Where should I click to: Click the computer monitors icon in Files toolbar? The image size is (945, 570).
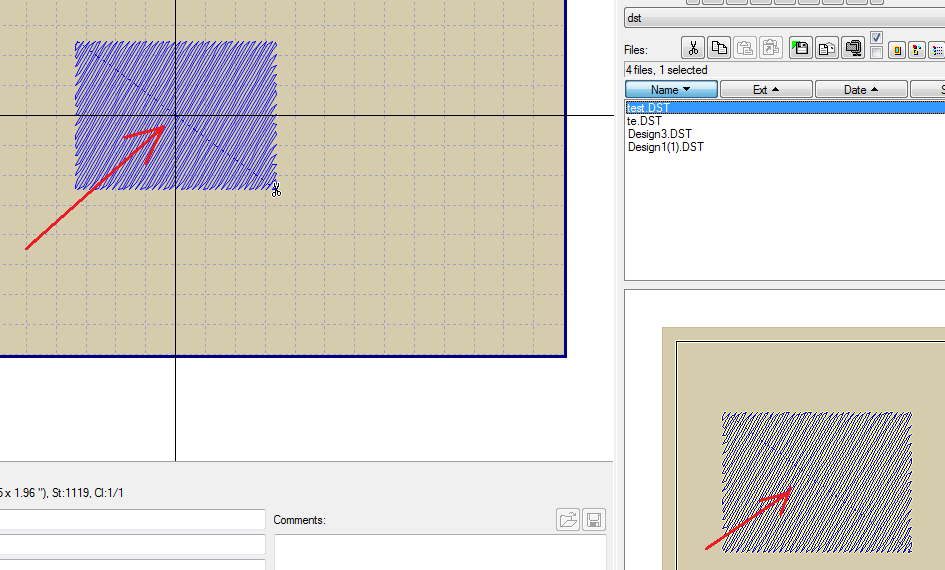click(x=853, y=48)
